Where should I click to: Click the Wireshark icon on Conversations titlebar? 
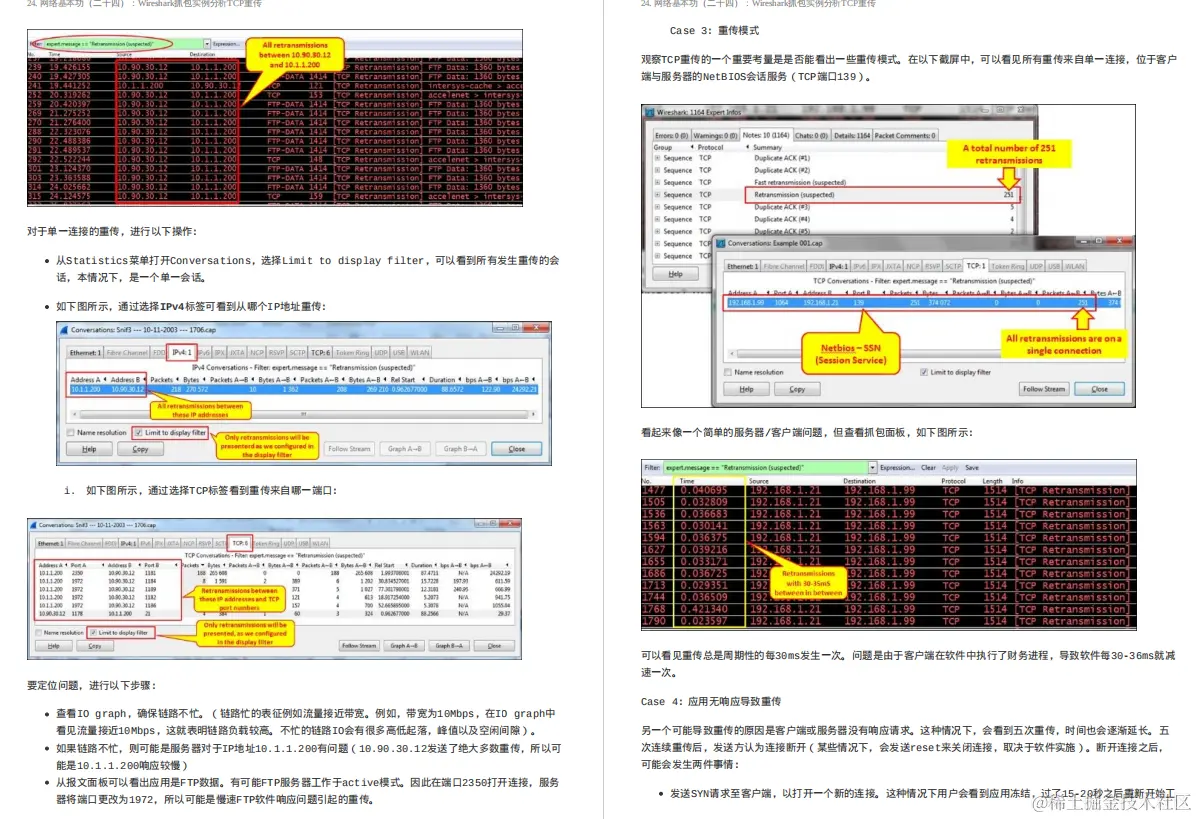63,327
